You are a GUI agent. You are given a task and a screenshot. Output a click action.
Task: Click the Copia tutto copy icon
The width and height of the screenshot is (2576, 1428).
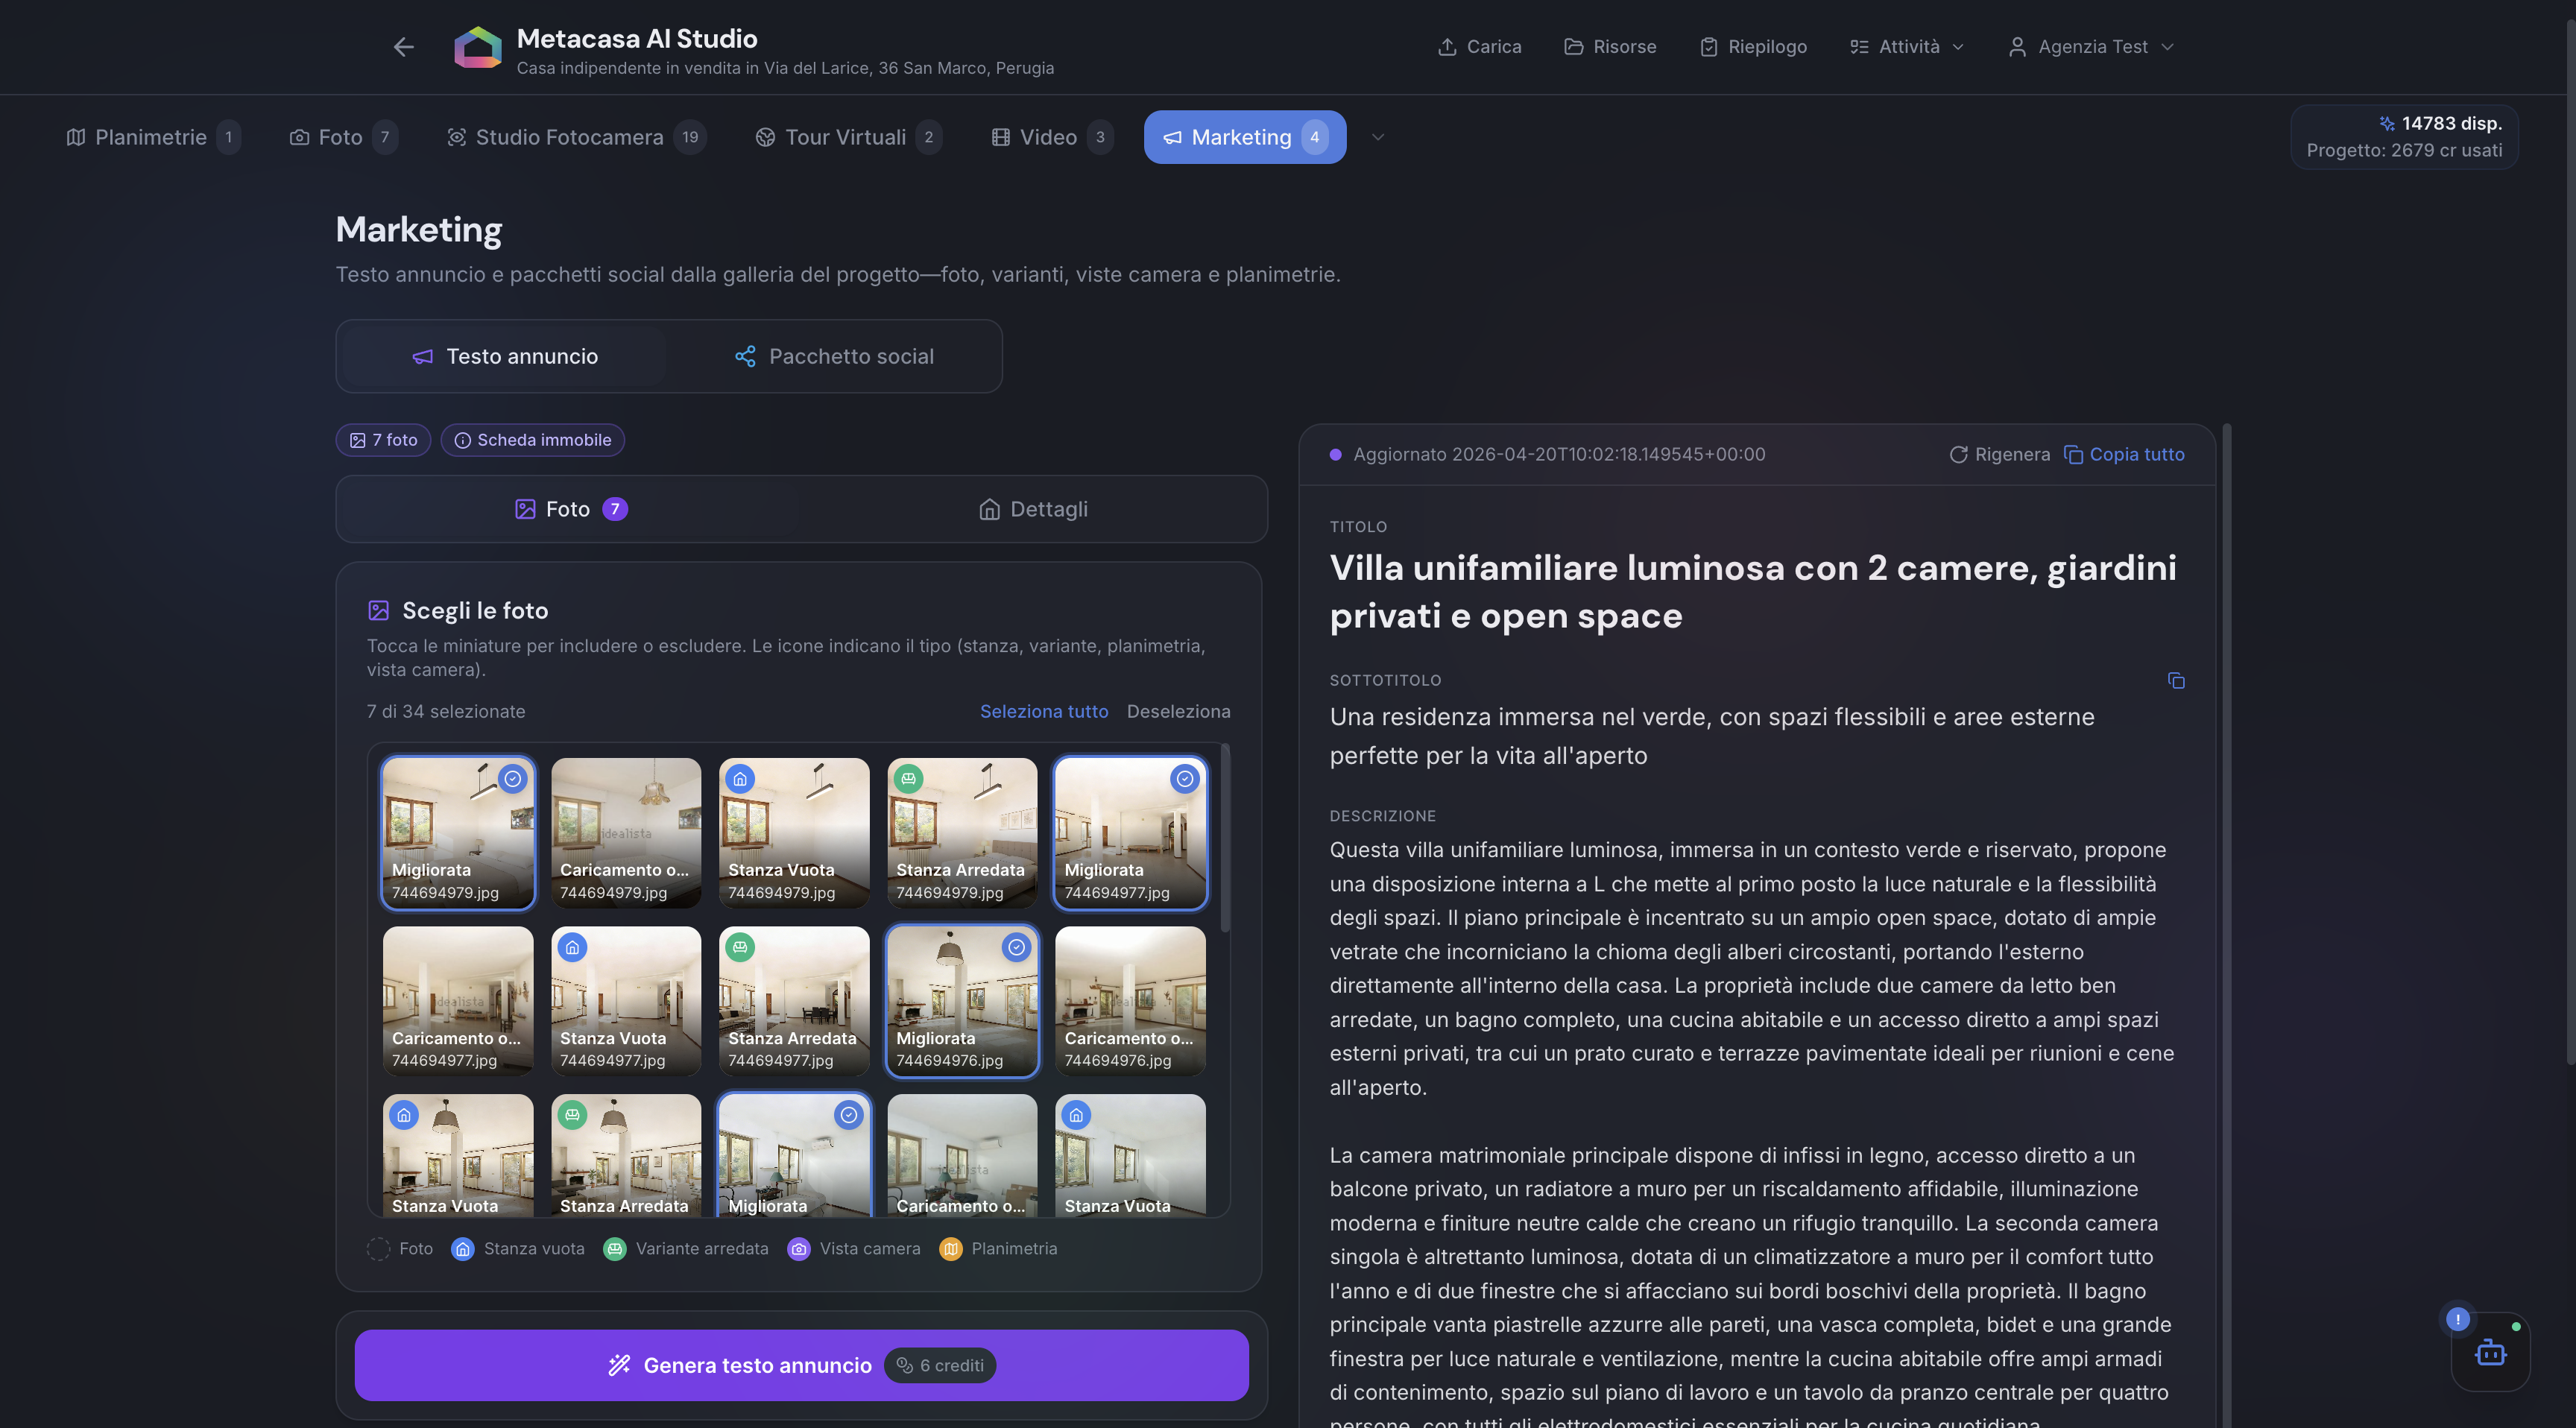tap(2073, 454)
